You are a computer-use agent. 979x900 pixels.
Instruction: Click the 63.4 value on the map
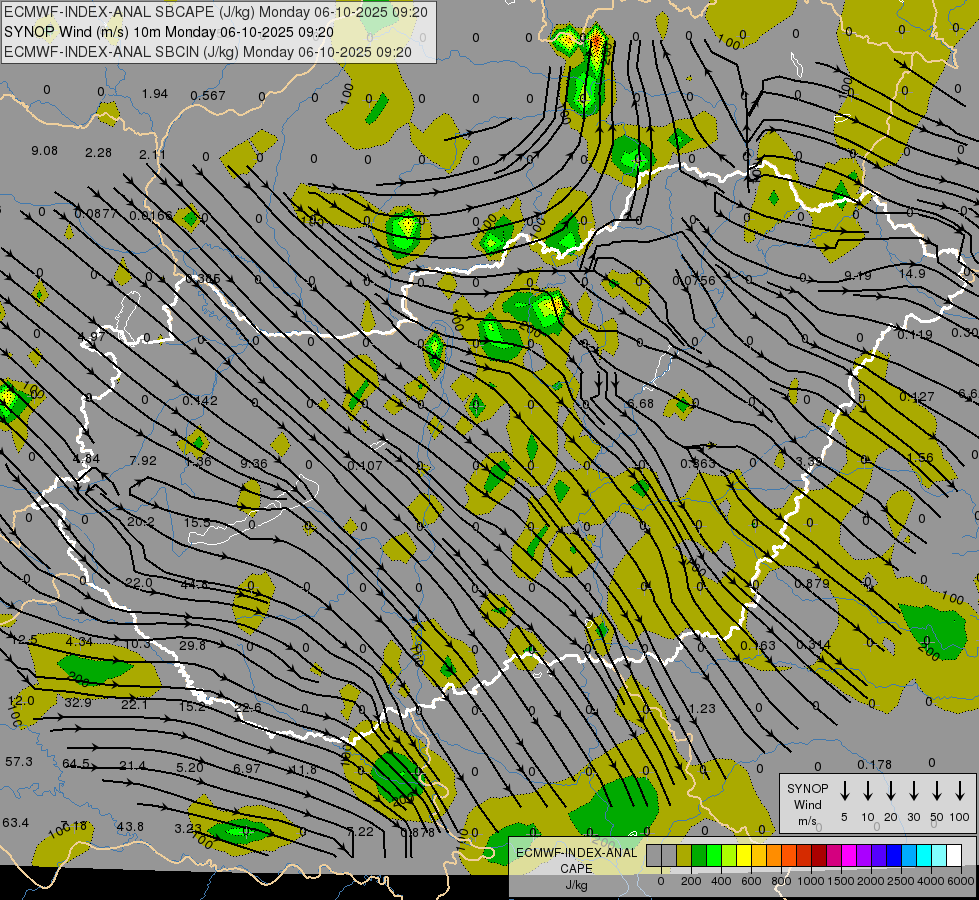tap(16, 823)
